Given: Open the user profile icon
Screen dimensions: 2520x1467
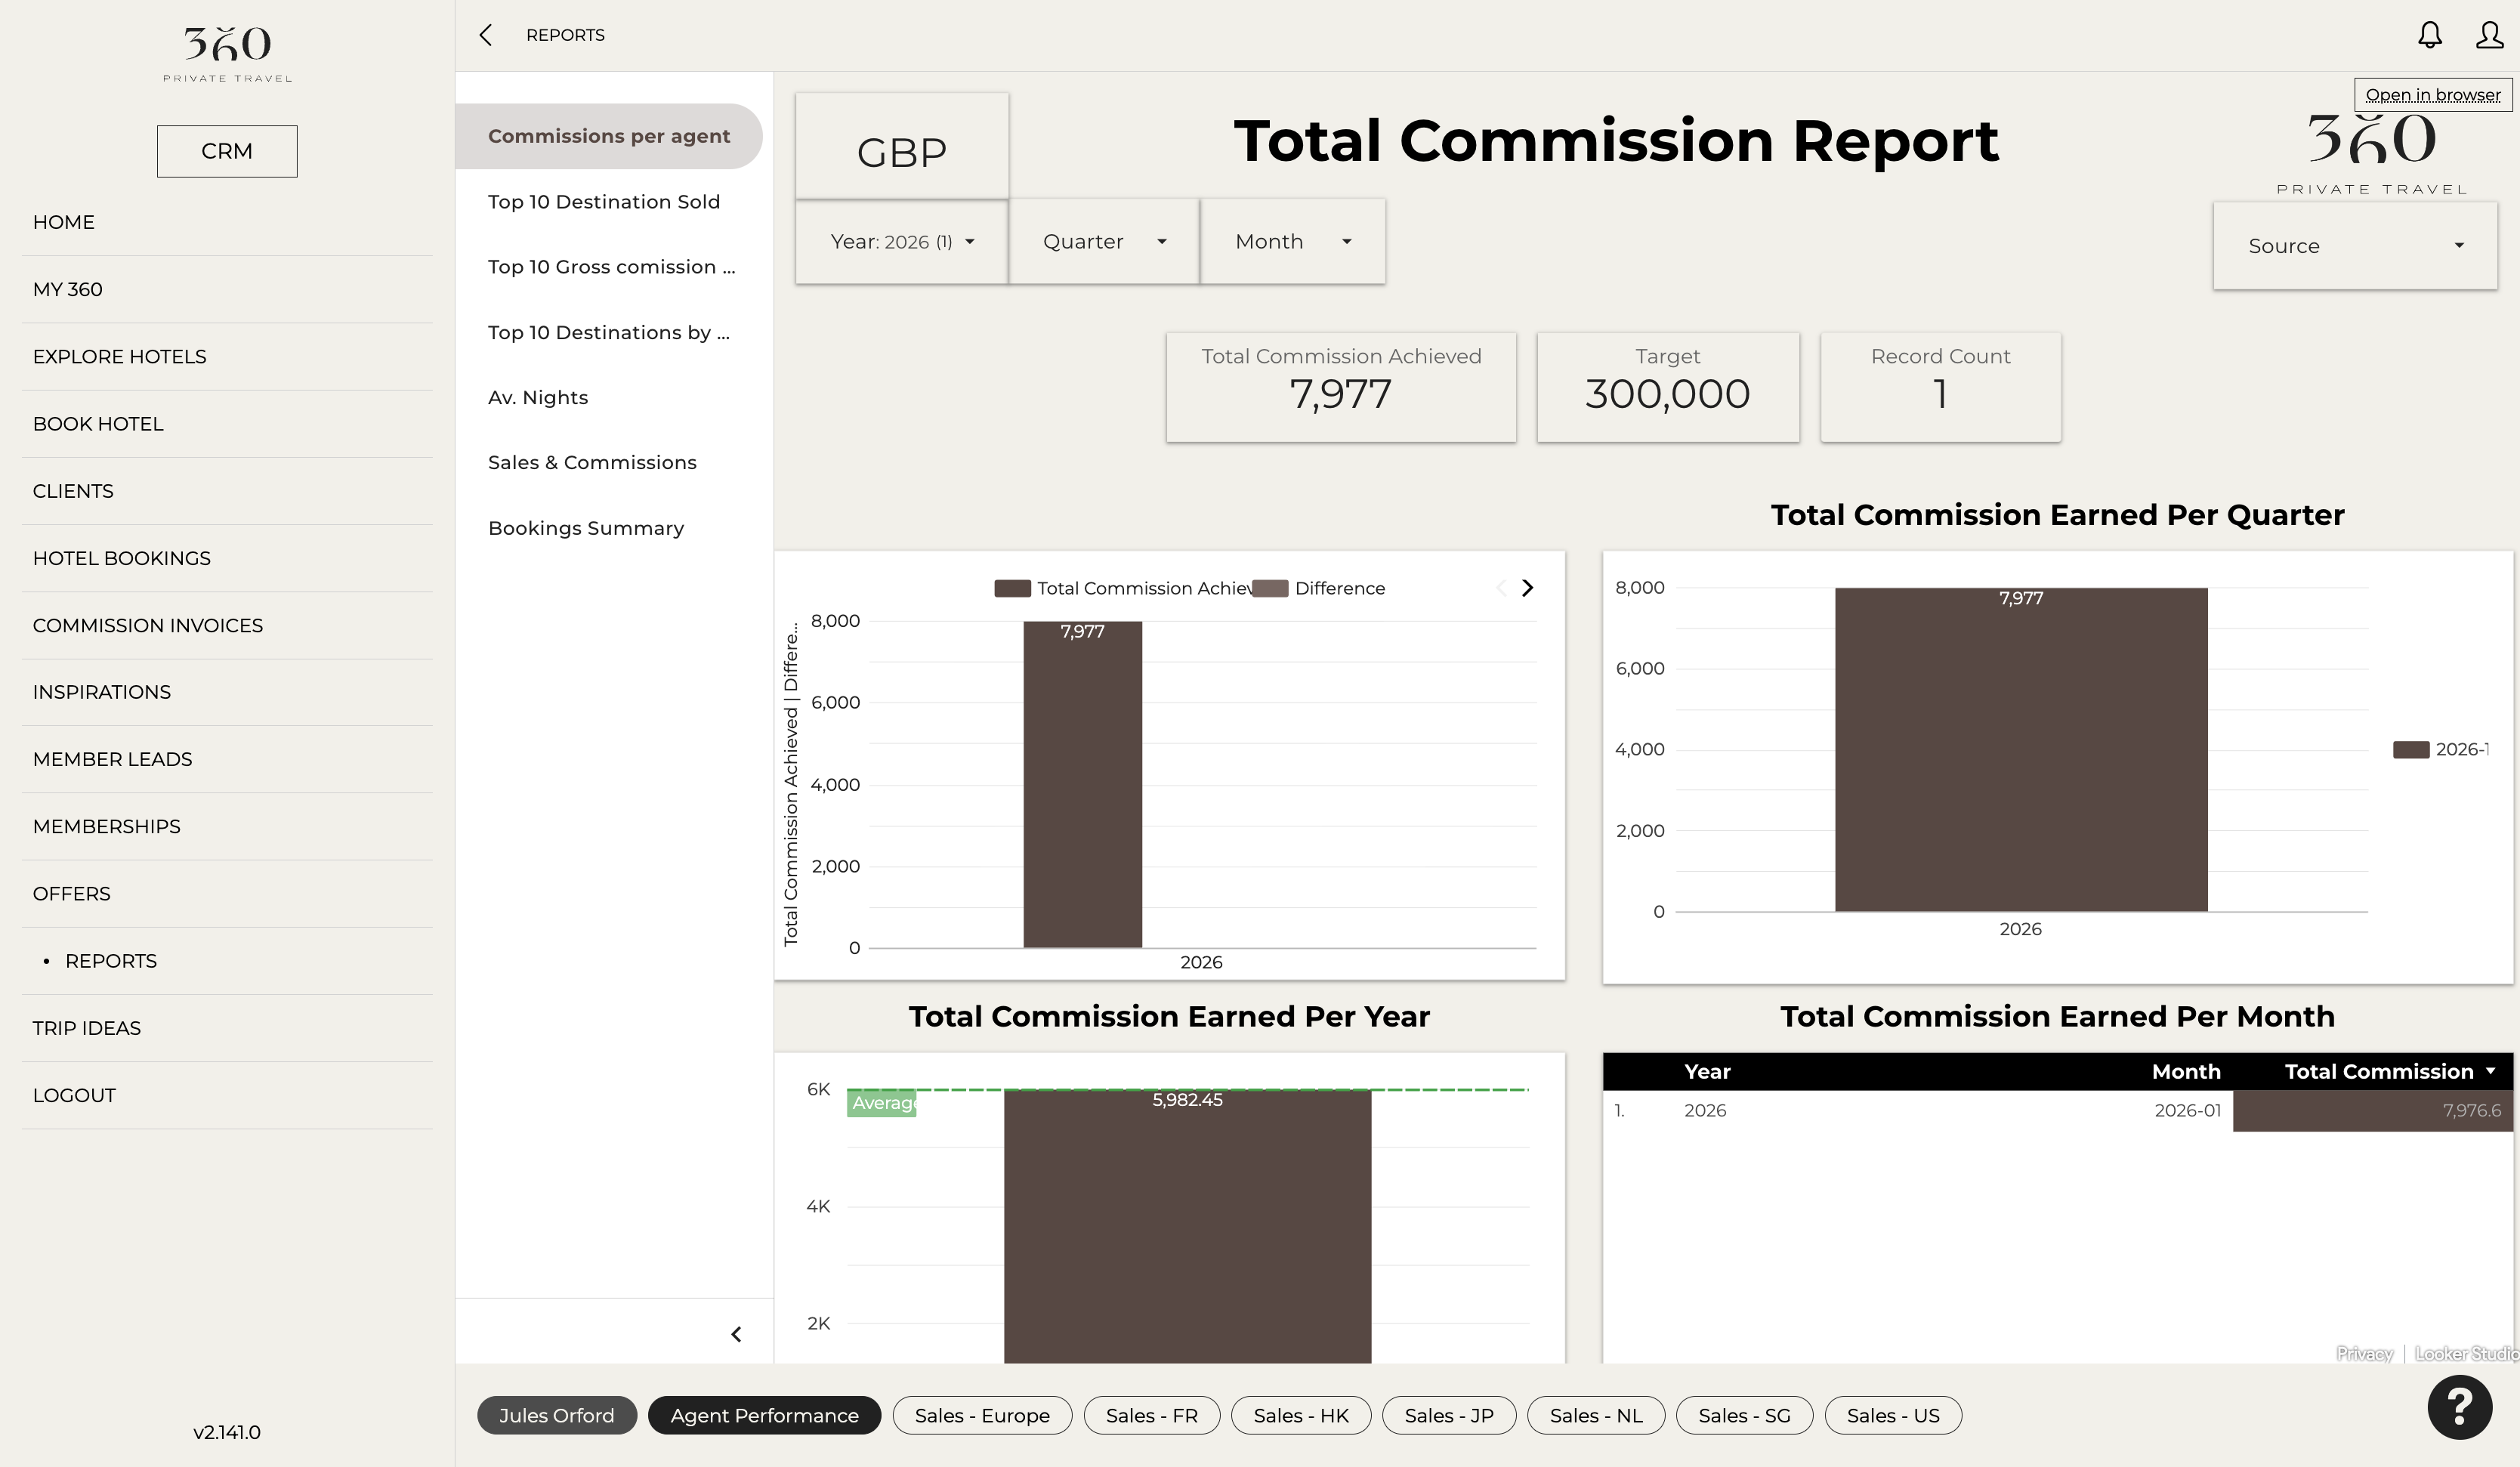Looking at the screenshot, I should pyautogui.click(x=2489, y=35).
